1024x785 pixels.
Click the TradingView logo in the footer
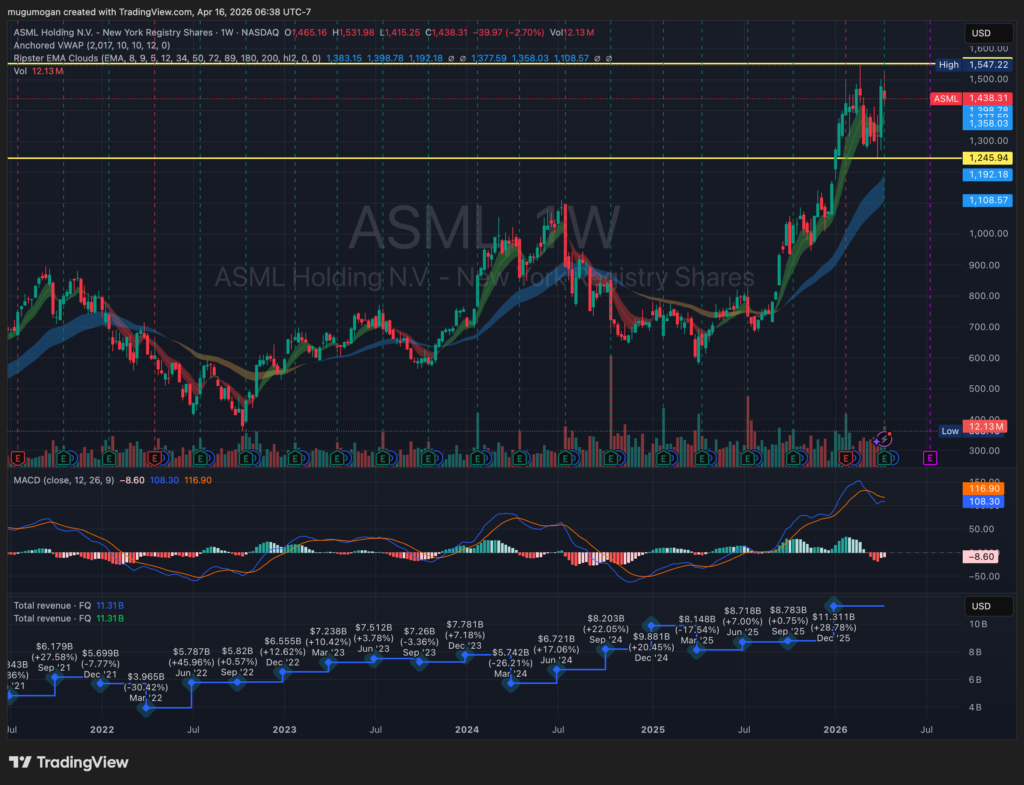click(70, 762)
